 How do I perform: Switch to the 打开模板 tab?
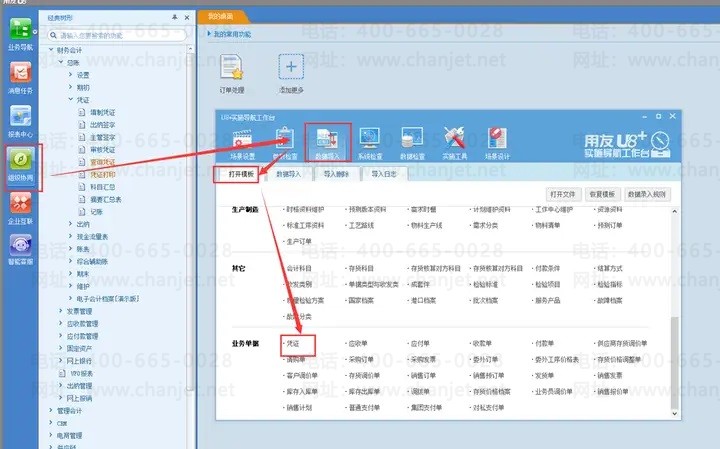pos(242,174)
